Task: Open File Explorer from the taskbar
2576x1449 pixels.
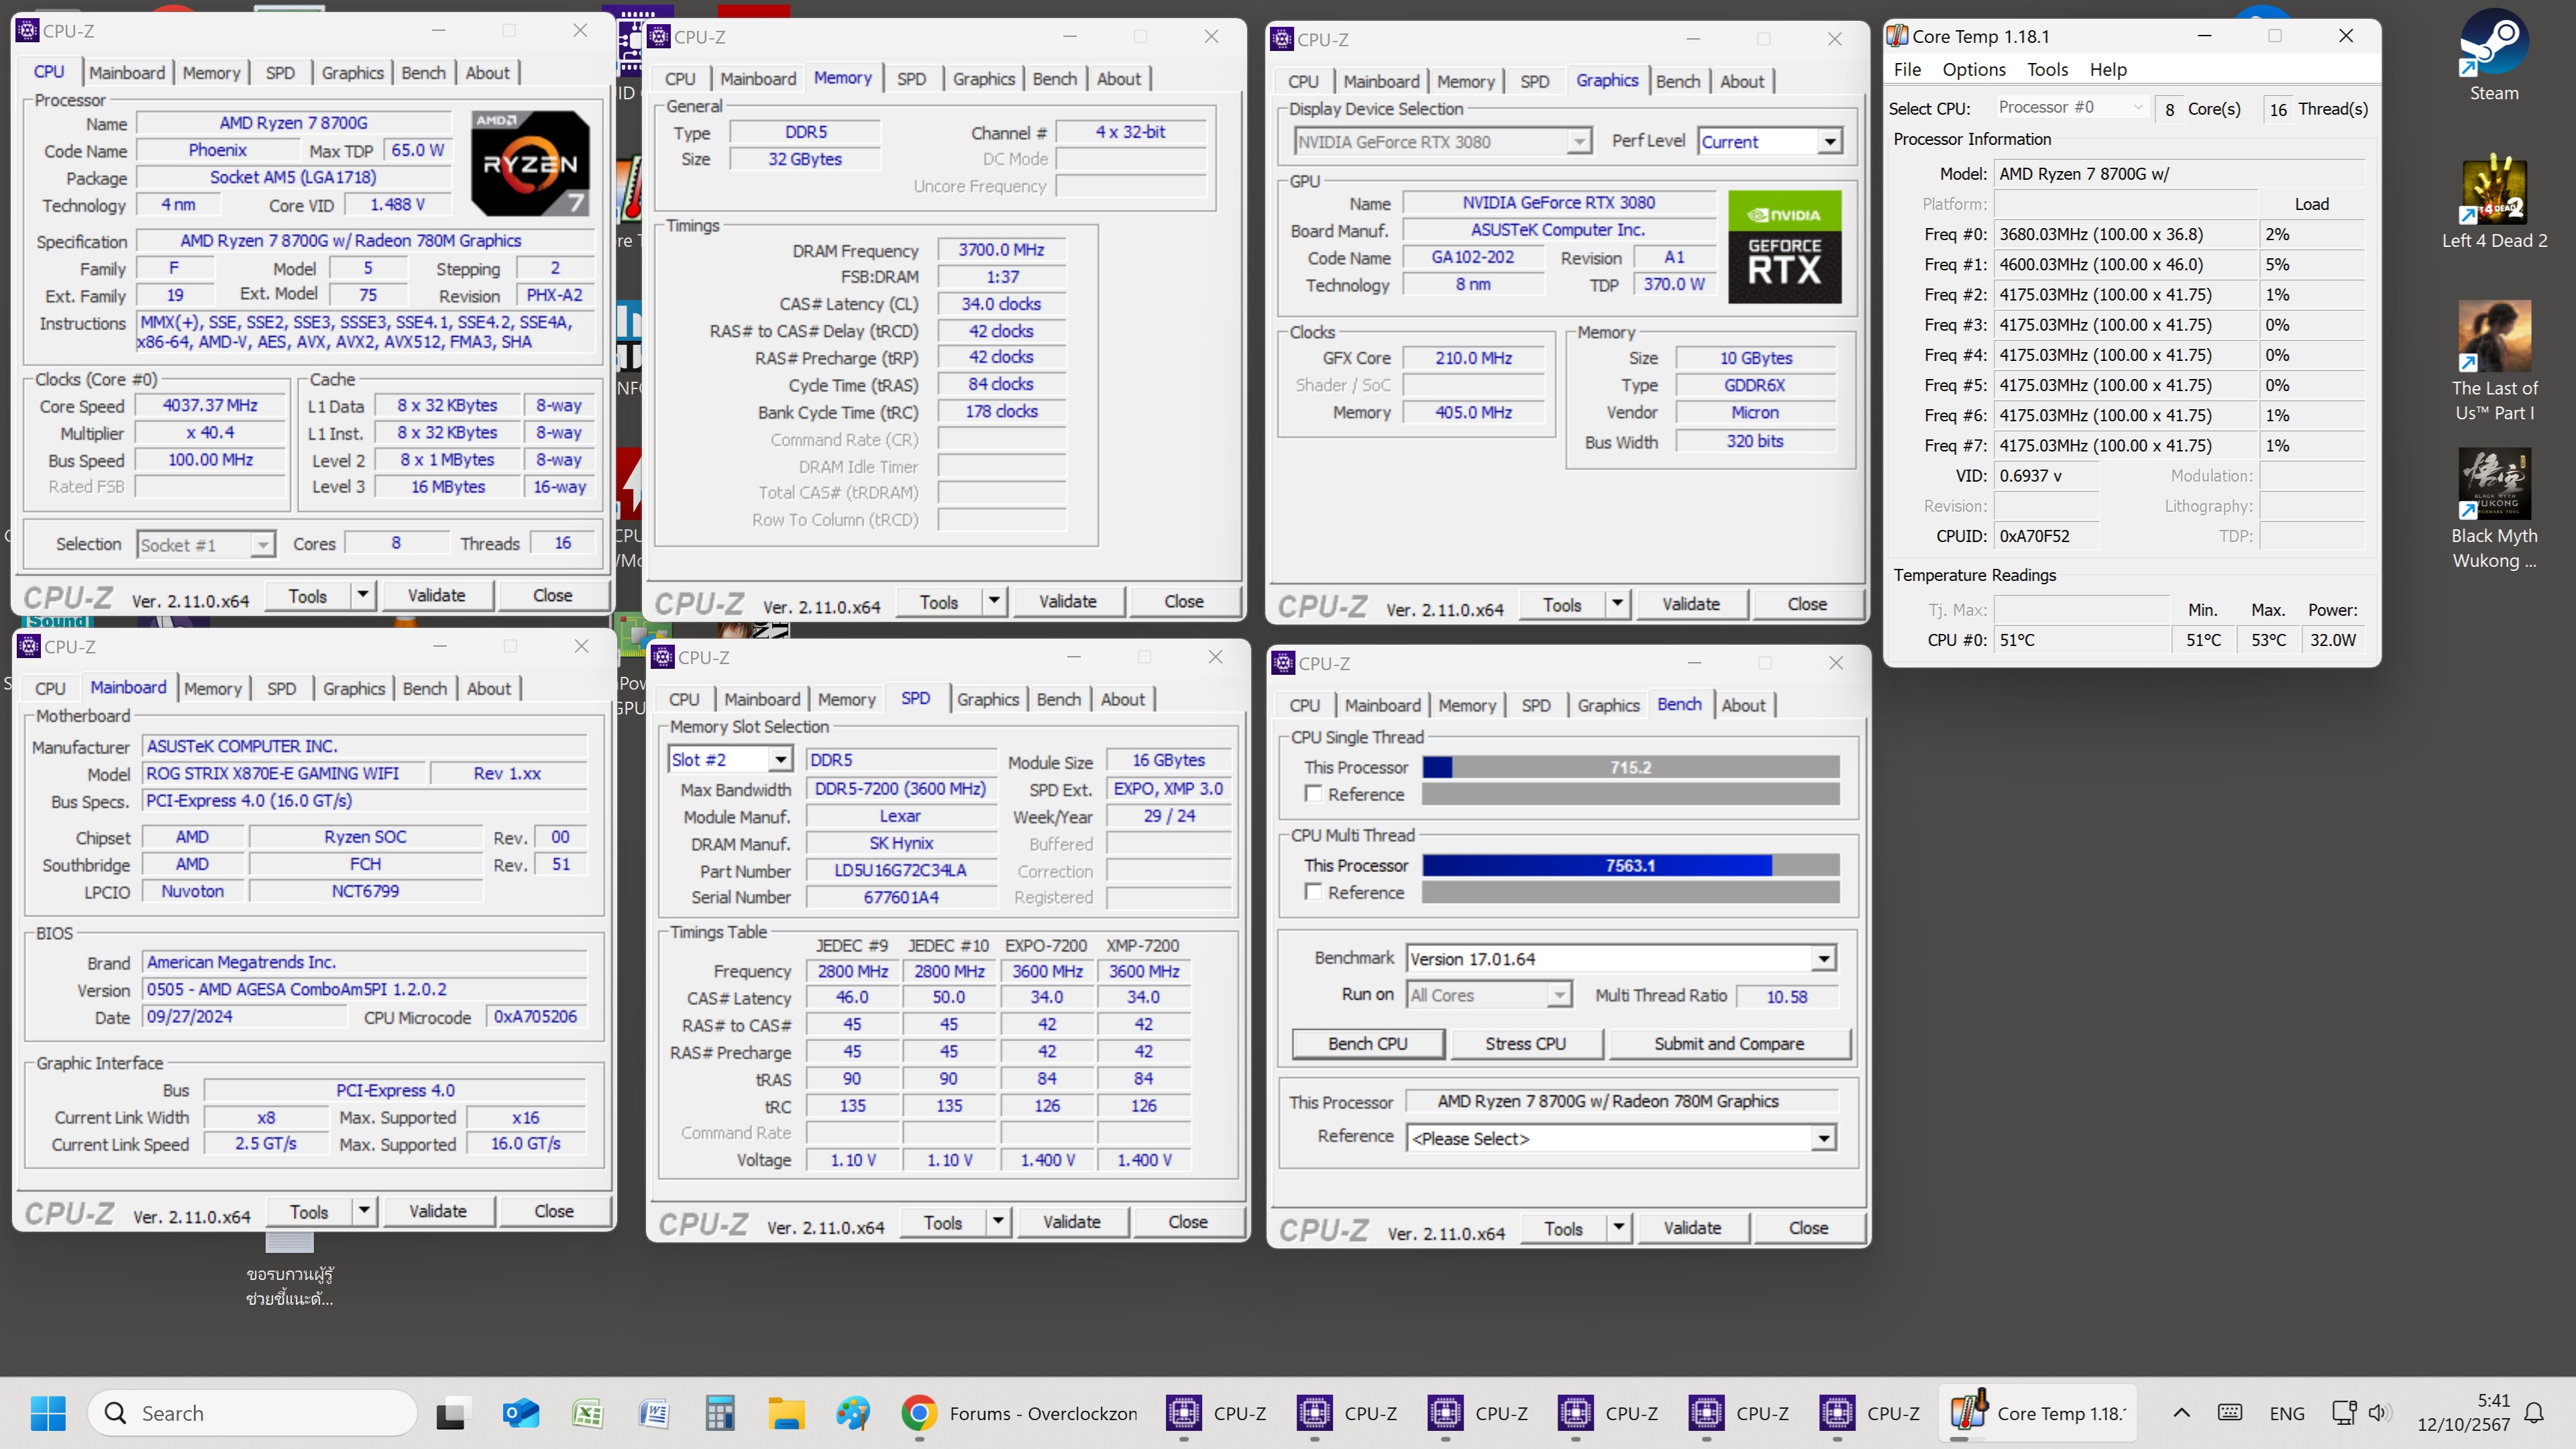Action: (x=787, y=1412)
